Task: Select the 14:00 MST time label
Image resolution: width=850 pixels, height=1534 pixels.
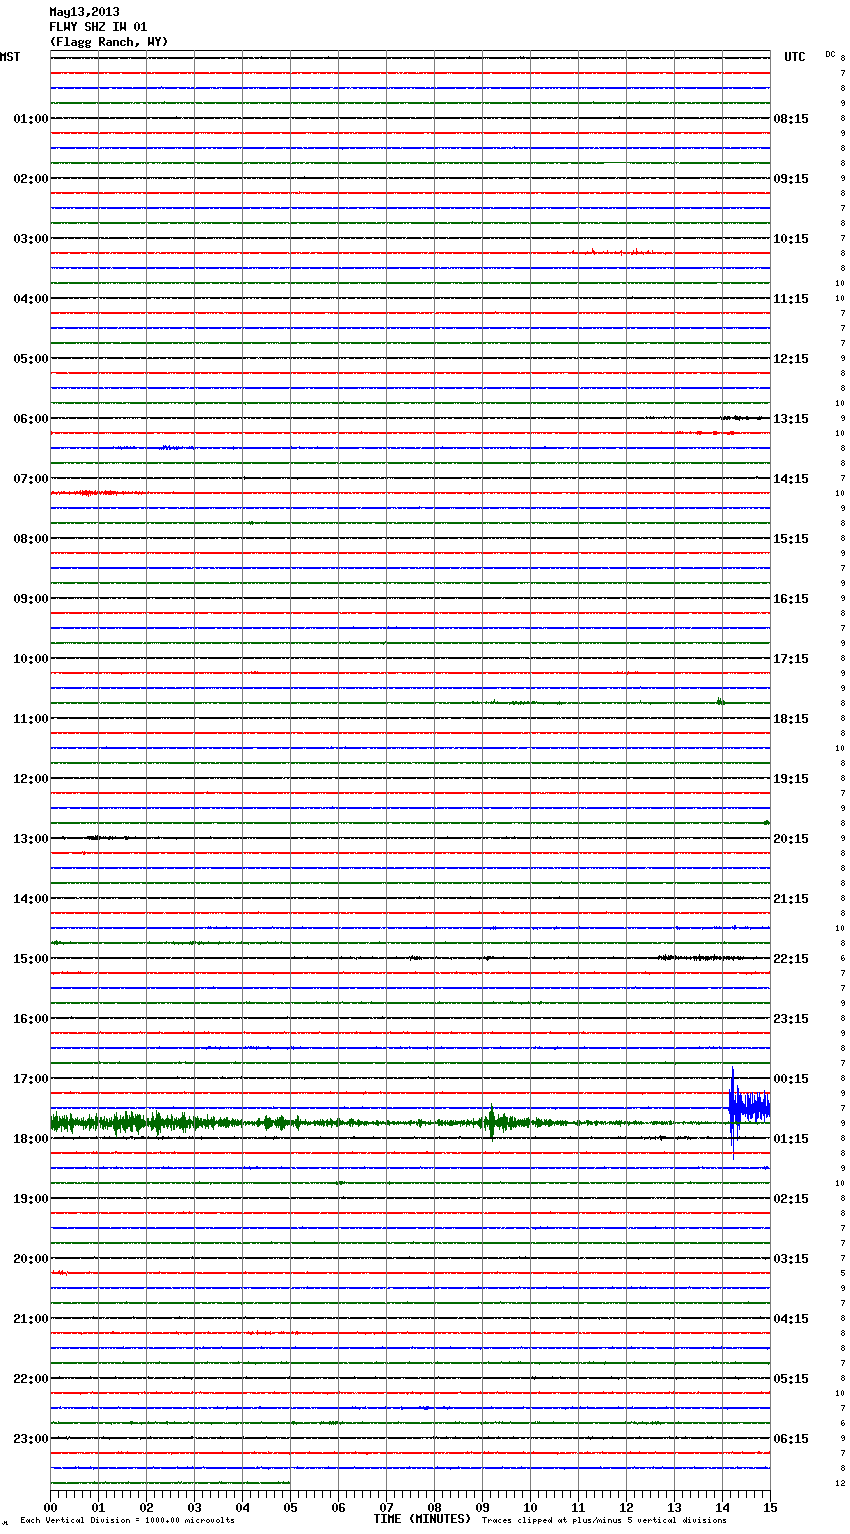Action: [x=31, y=899]
